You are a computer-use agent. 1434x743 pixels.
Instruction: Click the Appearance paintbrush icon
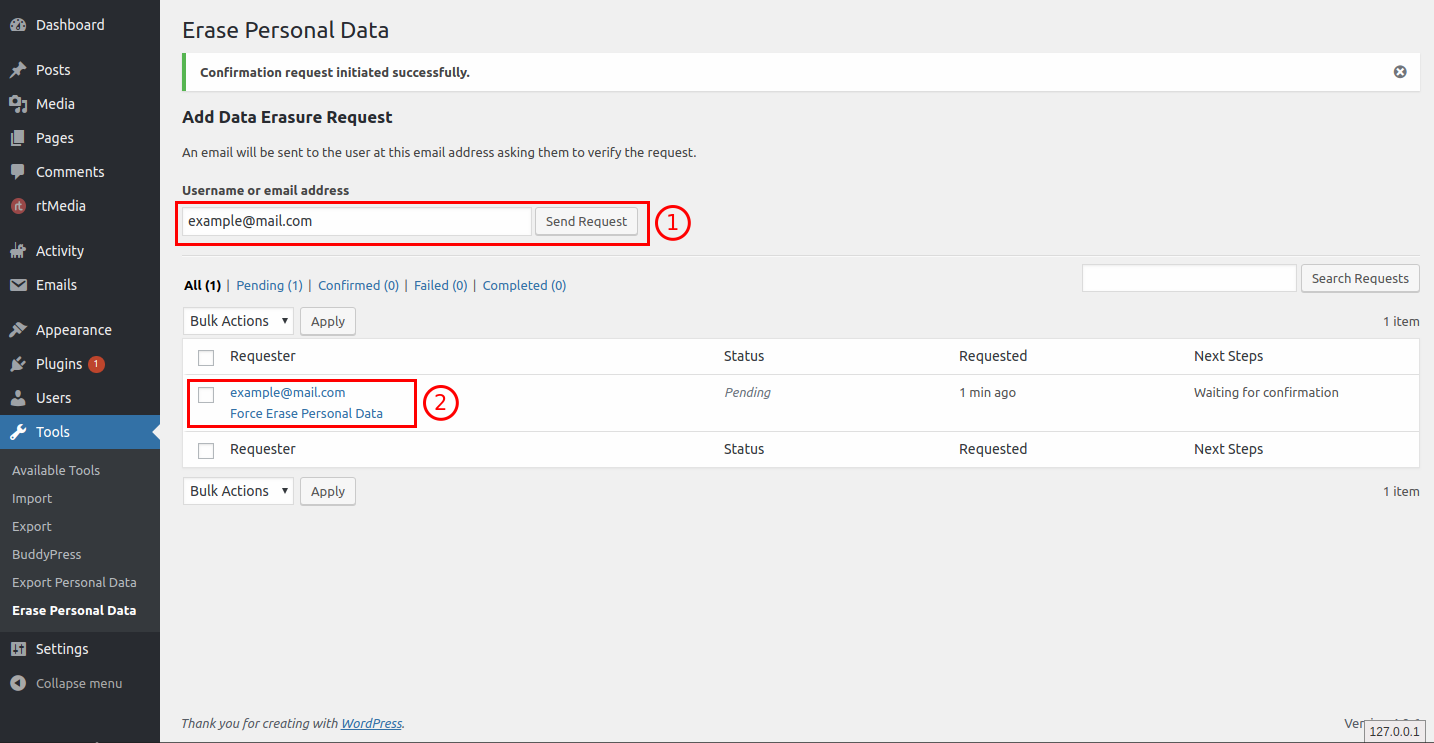[x=17, y=329]
